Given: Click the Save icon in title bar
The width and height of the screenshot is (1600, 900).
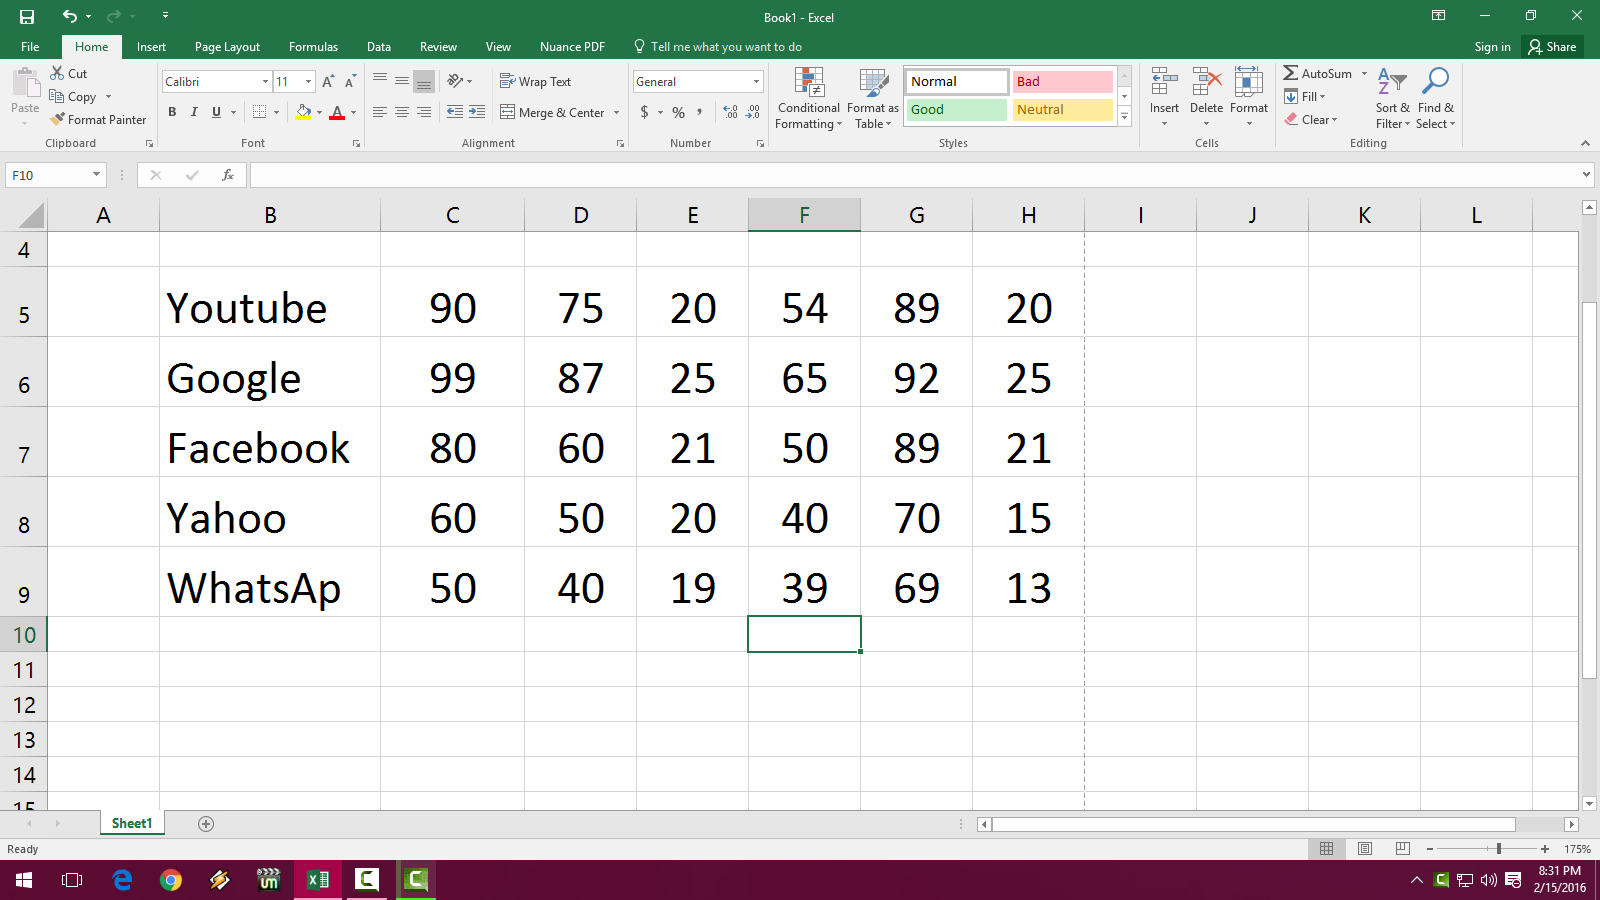Looking at the screenshot, I should click(x=27, y=17).
